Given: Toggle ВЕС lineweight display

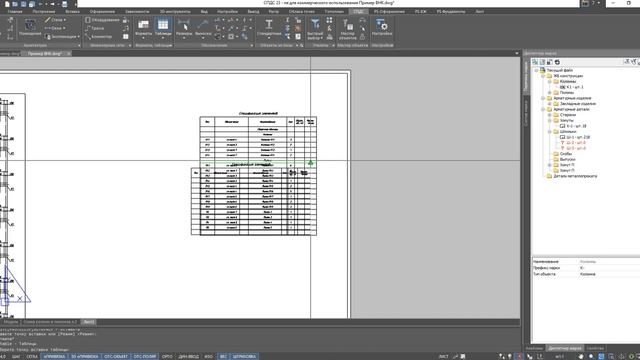Looking at the screenshot, I should pyautogui.click(x=223, y=356).
